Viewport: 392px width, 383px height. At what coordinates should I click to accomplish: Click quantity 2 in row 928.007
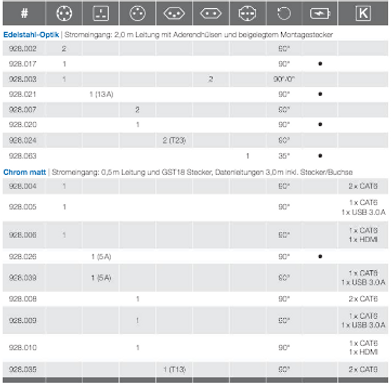coord(137,110)
